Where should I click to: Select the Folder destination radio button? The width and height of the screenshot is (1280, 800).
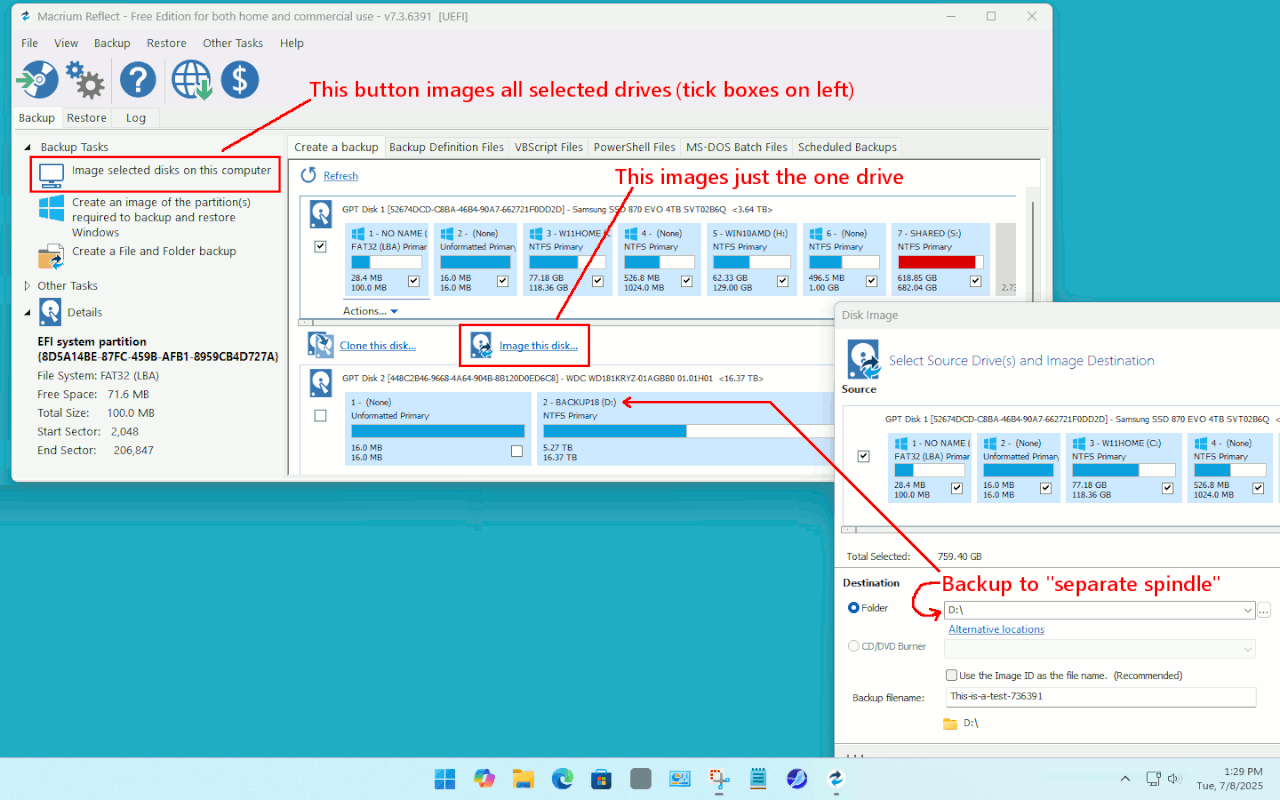[x=853, y=607]
